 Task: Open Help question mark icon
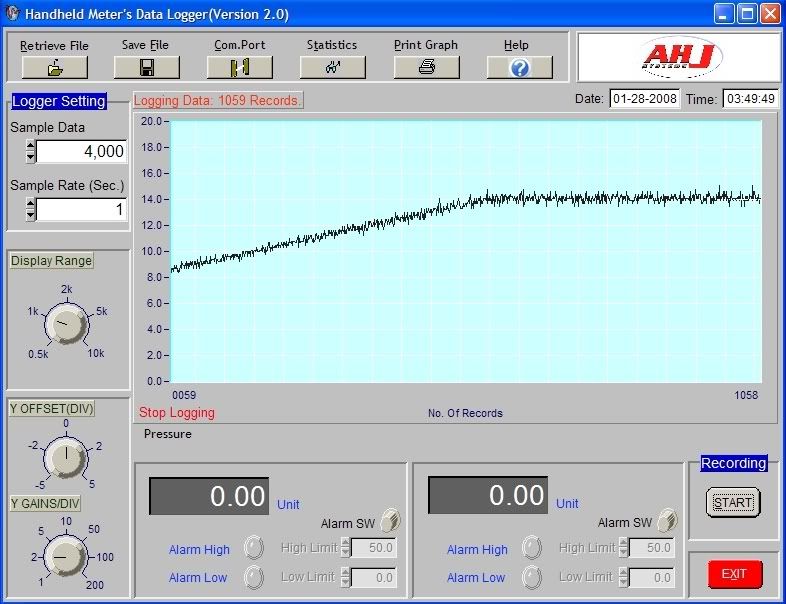[517, 67]
